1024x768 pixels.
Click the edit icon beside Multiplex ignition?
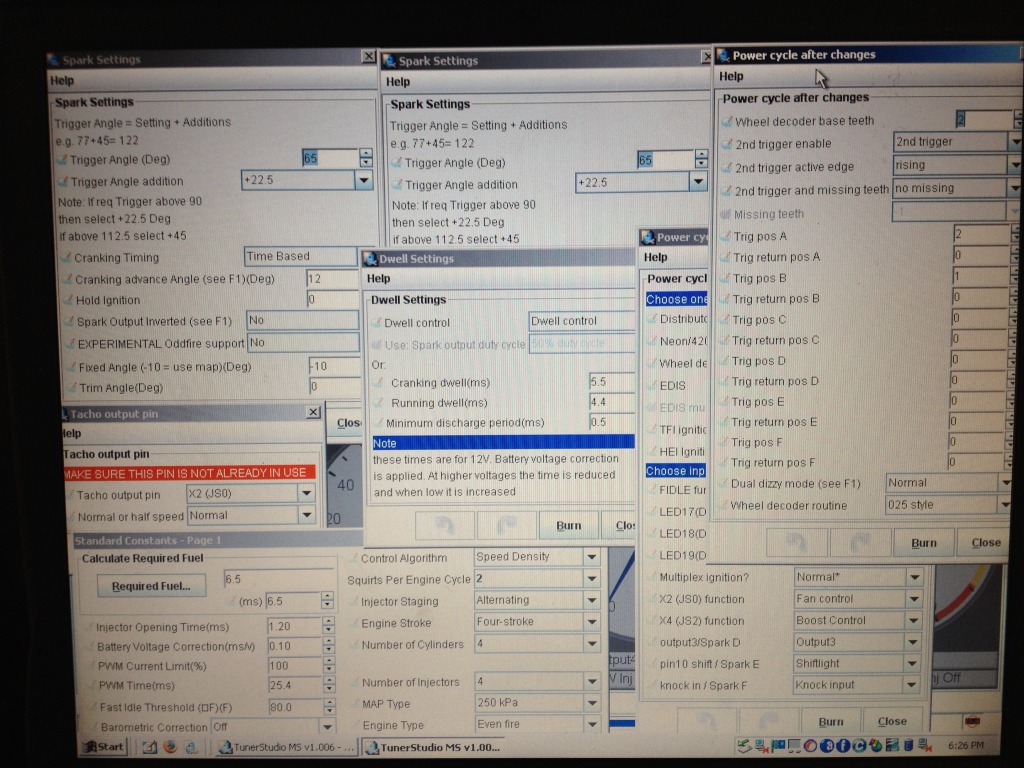(652, 577)
